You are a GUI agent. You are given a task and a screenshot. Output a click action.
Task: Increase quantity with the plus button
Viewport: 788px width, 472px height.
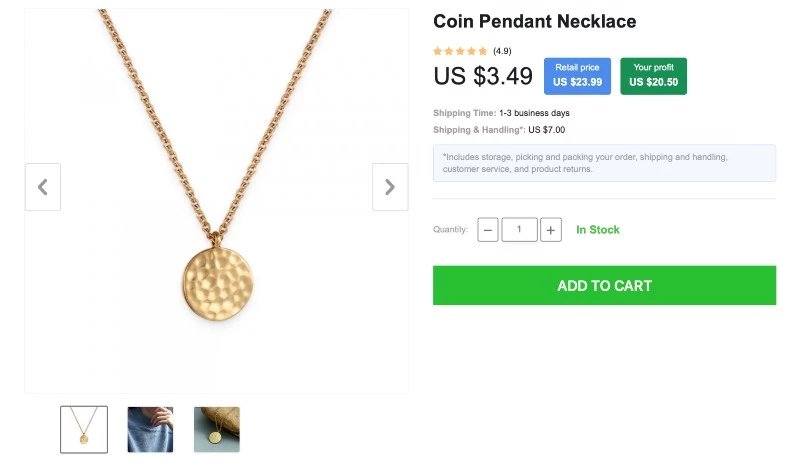pyautogui.click(x=551, y=230)
